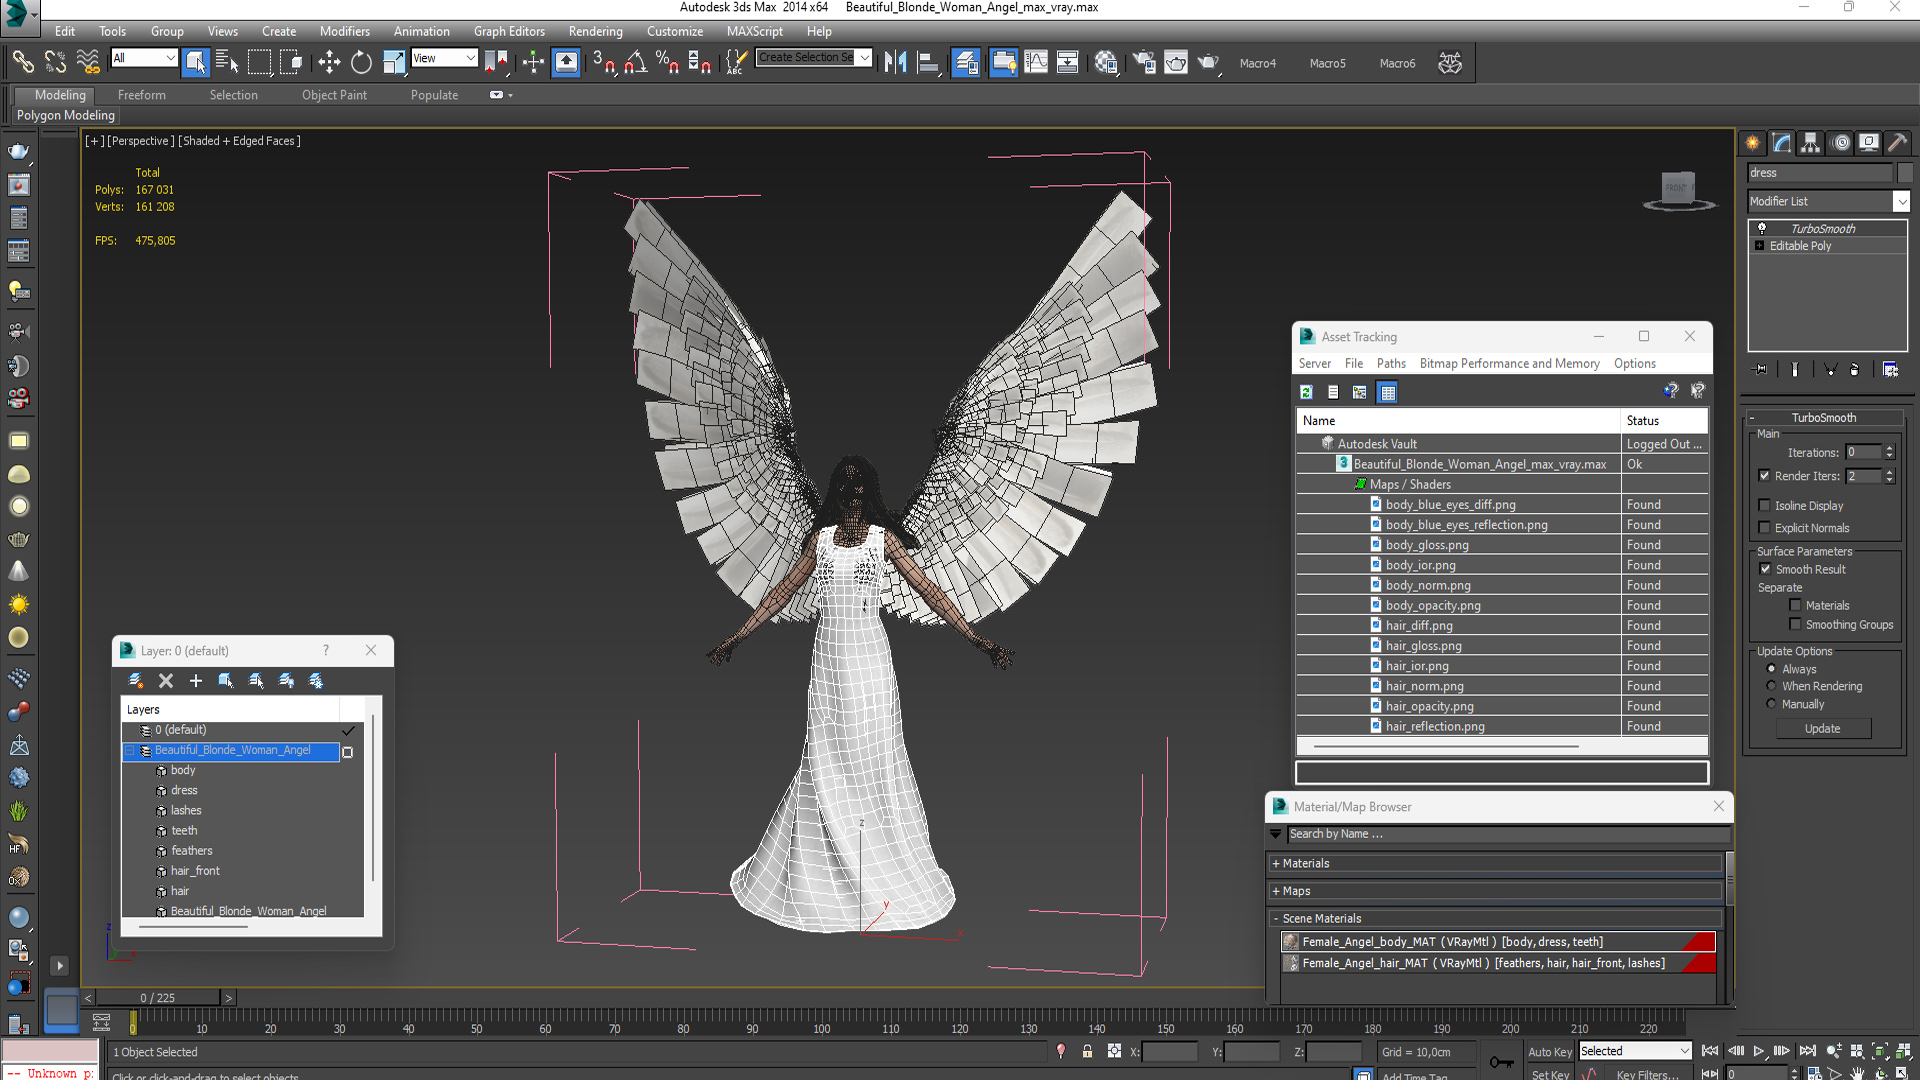This screenshot has height=1080, width=1920.
Task: Click the ViewCube in viewport
Action: [x=1679, y=189]
